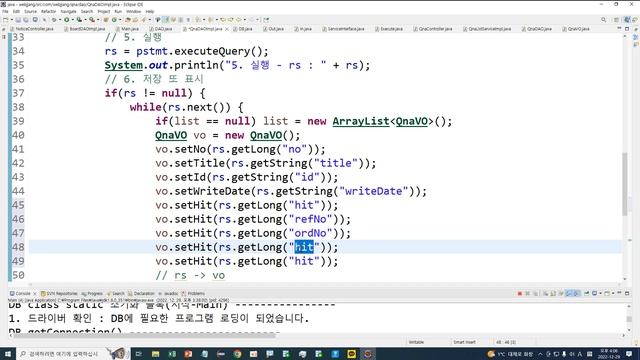
Task: Switch to NoticeController.java editor tab
Action: click(x=32, y=29)
